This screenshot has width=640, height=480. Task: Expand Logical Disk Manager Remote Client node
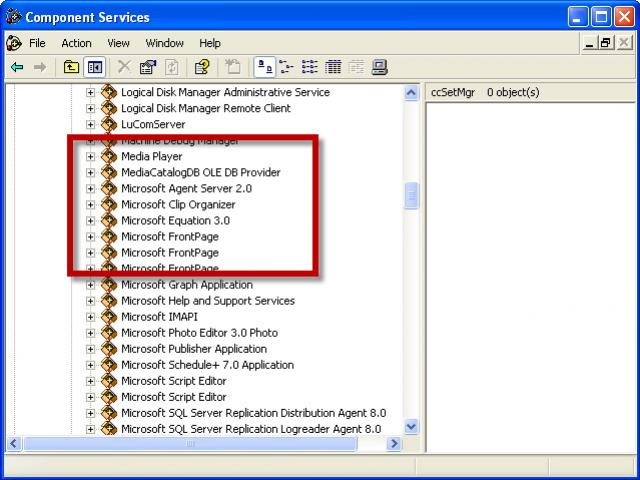coord(90,109)
